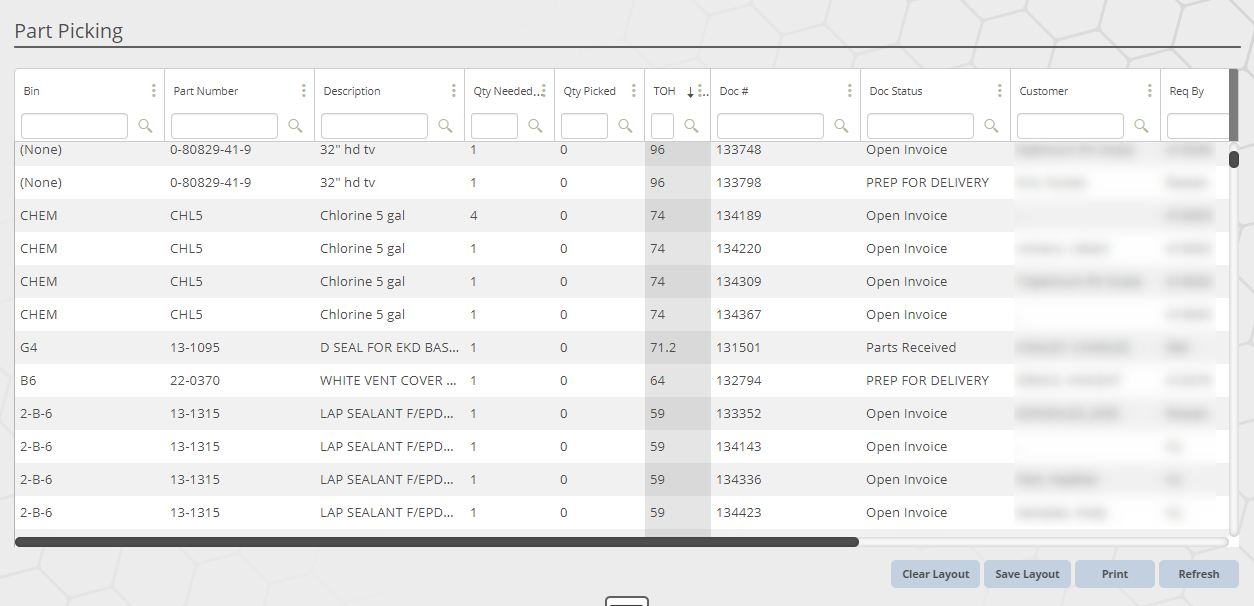Click the Qty Picked filter search icon

[x=626, y=126]
